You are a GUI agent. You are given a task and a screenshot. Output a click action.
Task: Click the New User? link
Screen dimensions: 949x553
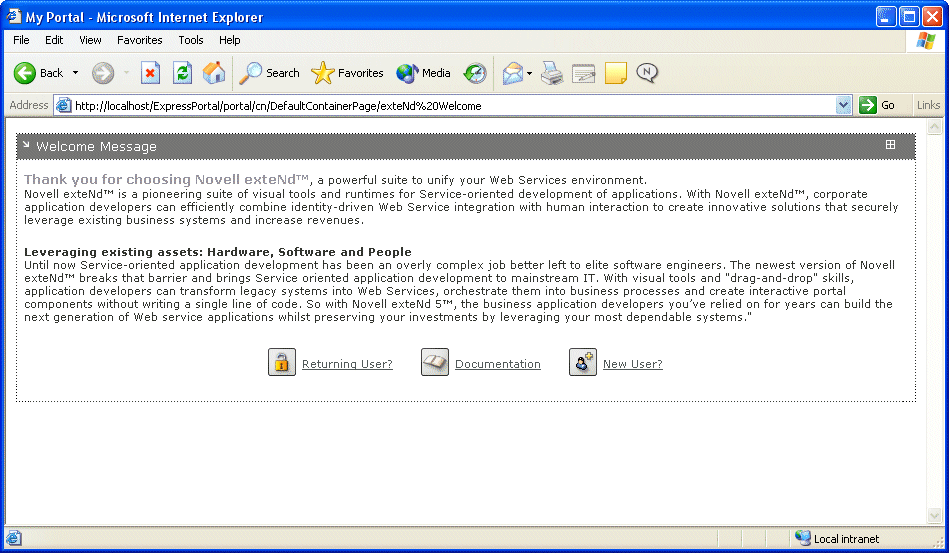pyautogui.click(x=632, y=364)
